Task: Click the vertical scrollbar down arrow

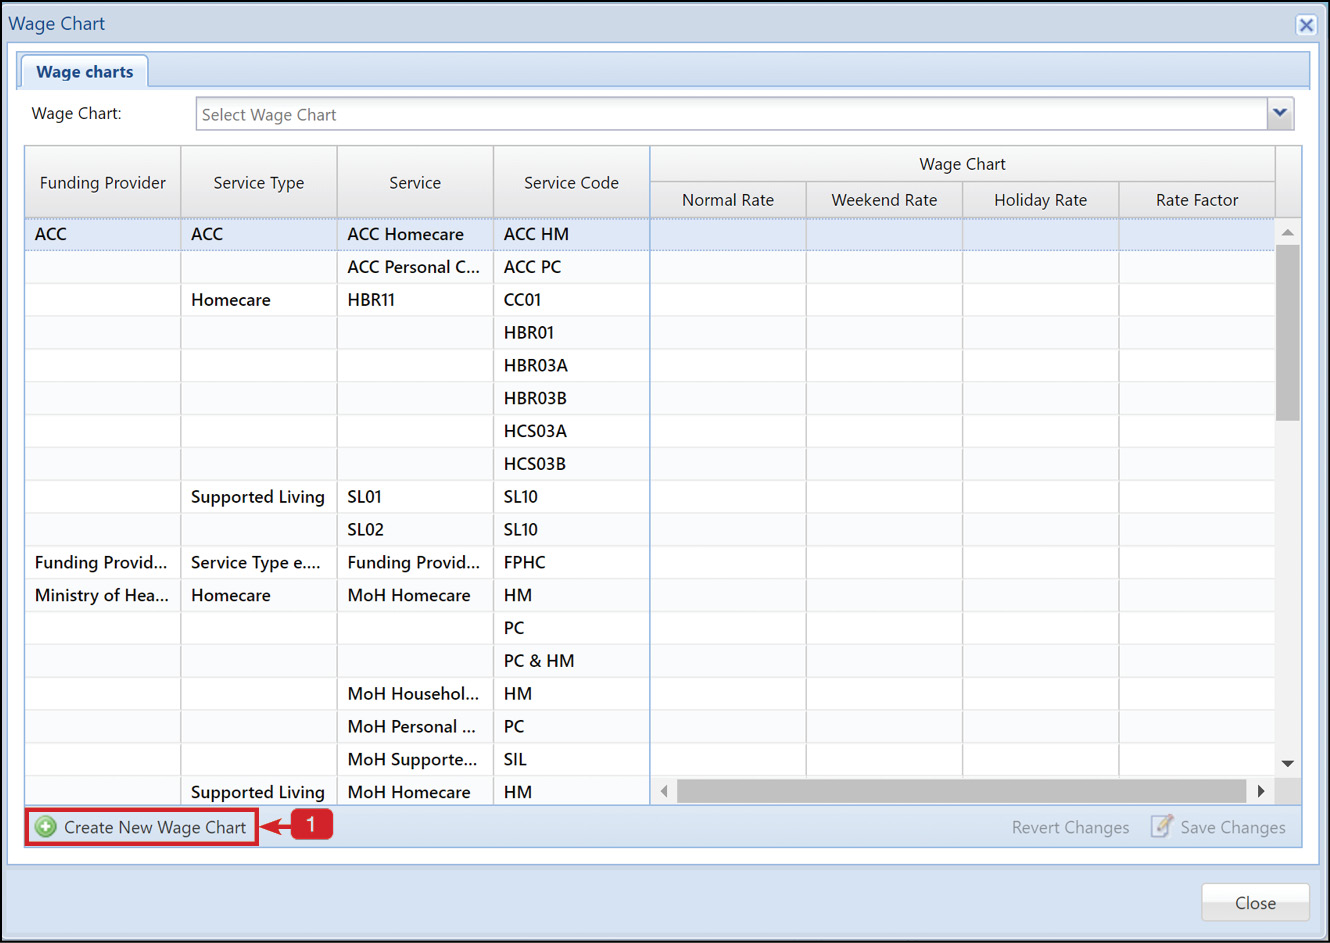Action: point(1288,763)
